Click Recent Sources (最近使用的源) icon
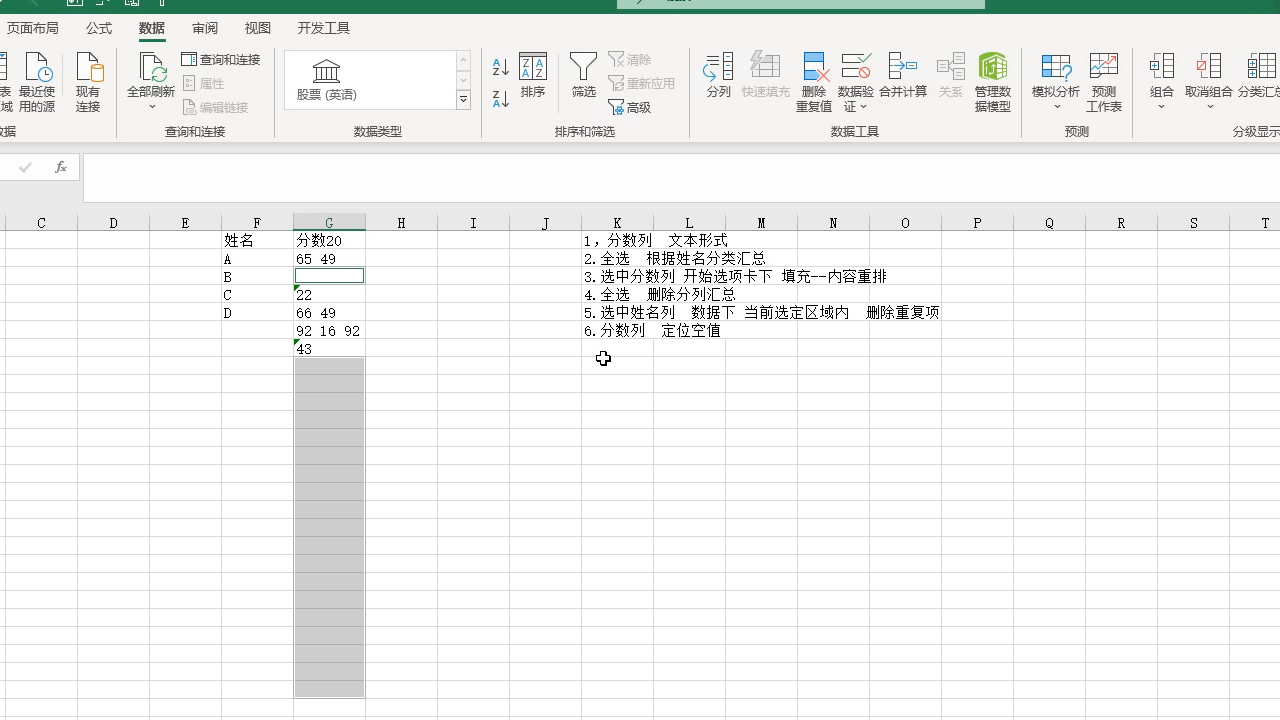The height and width of the screenshot is (720, 1280). pyautogui.click(x=37, y=82)
